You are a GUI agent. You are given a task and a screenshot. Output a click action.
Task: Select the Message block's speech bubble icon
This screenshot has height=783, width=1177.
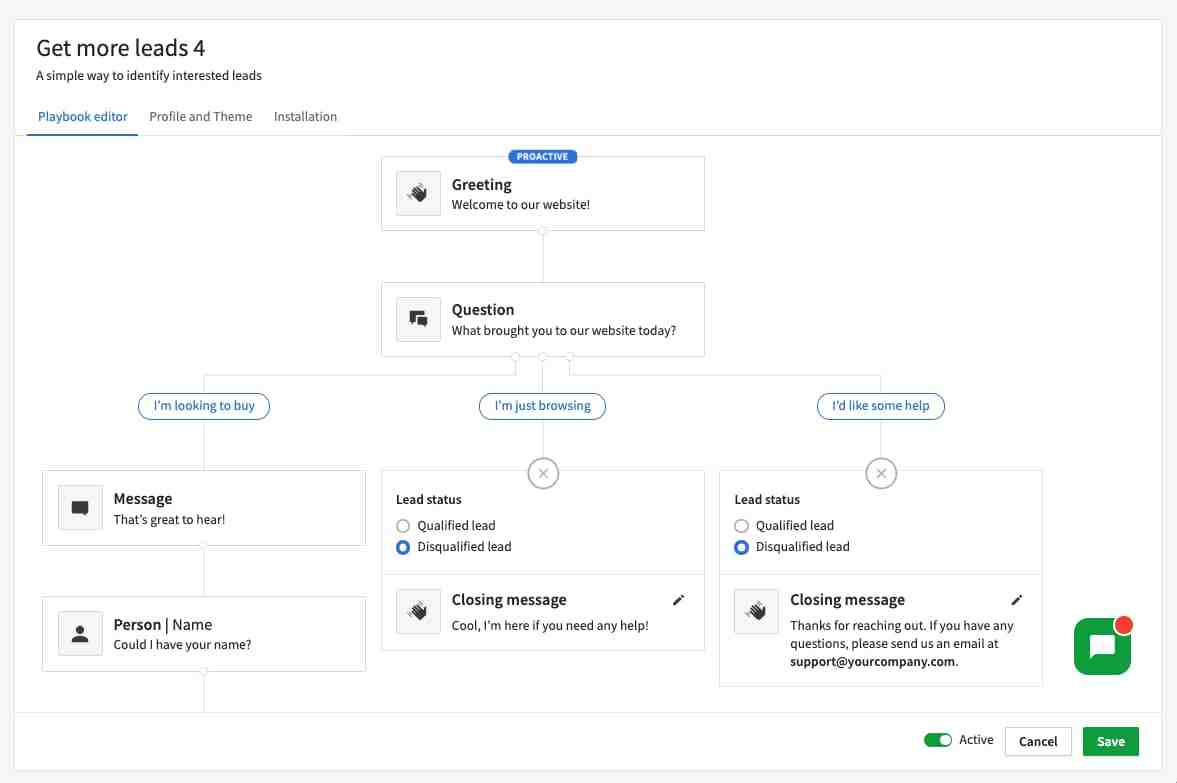coord(79,508)
